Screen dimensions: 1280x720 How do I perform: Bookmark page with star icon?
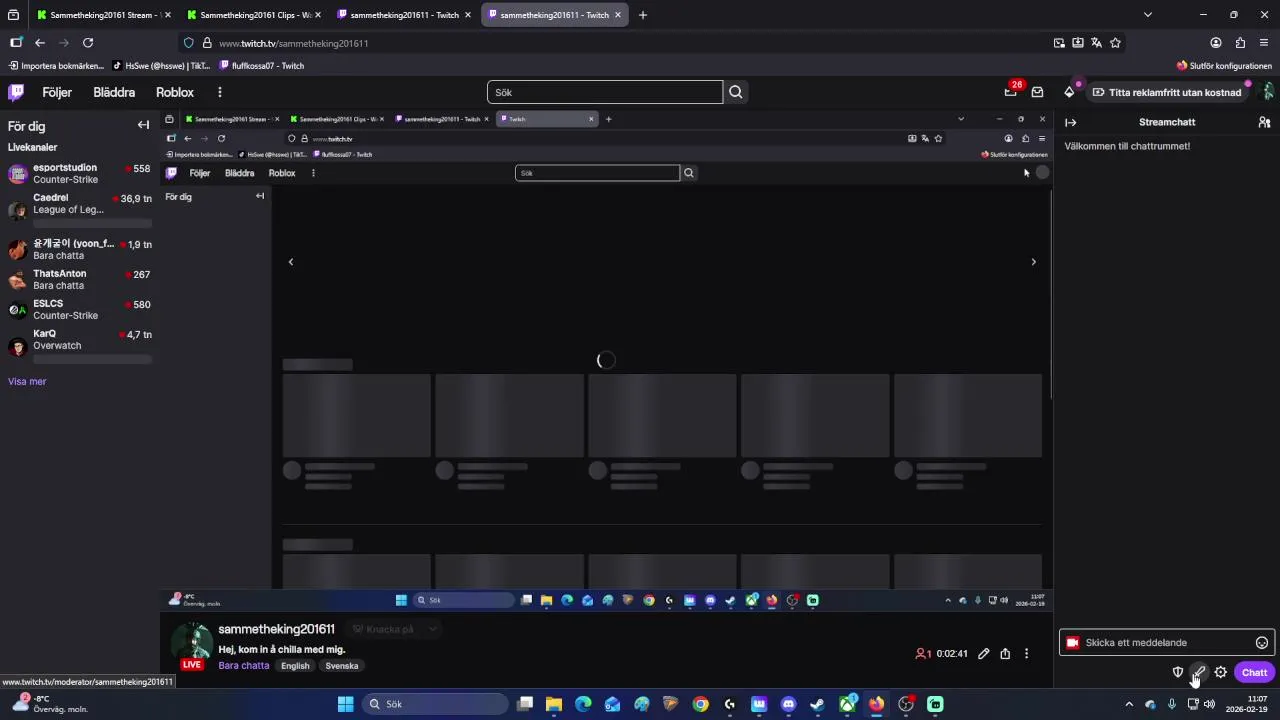click(x=1116, y=43)
